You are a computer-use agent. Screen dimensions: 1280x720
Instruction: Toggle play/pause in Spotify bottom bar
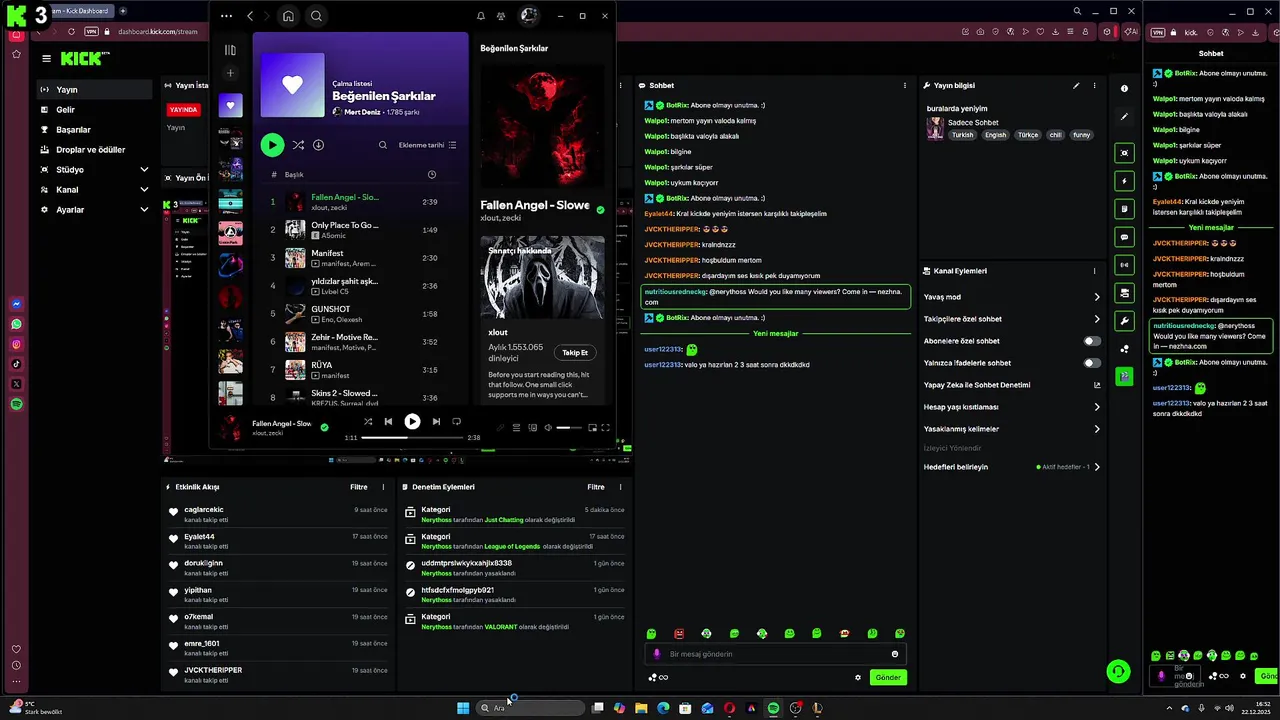[x=412, y=422]
